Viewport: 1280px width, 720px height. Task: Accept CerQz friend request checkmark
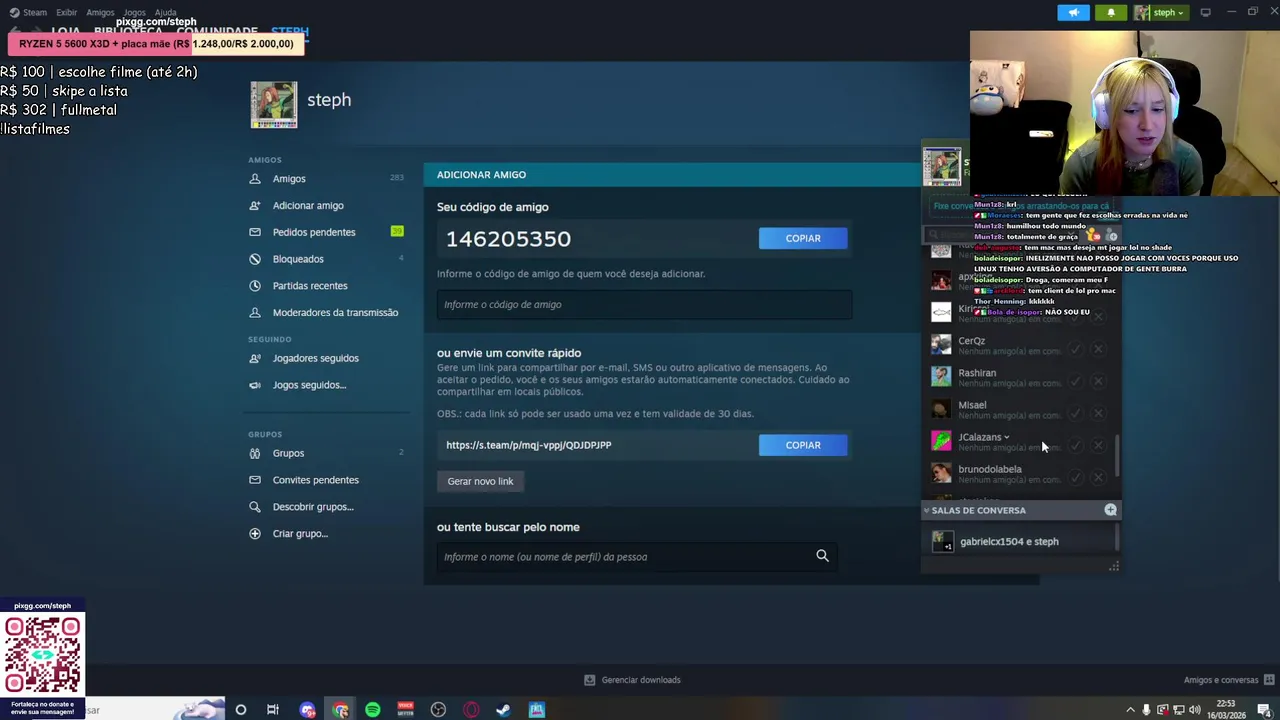point(1075,349)
